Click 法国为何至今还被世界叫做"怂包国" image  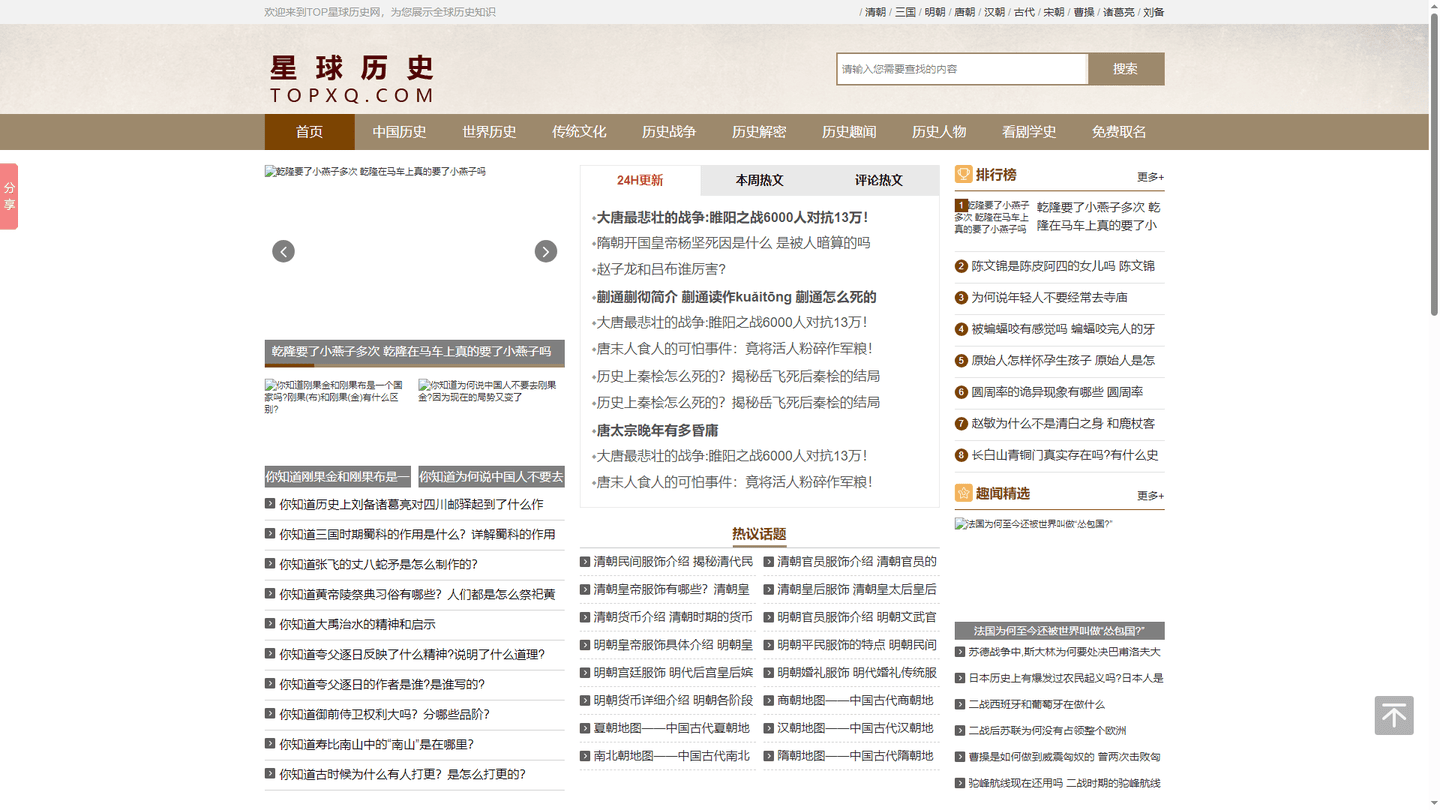1059,569
